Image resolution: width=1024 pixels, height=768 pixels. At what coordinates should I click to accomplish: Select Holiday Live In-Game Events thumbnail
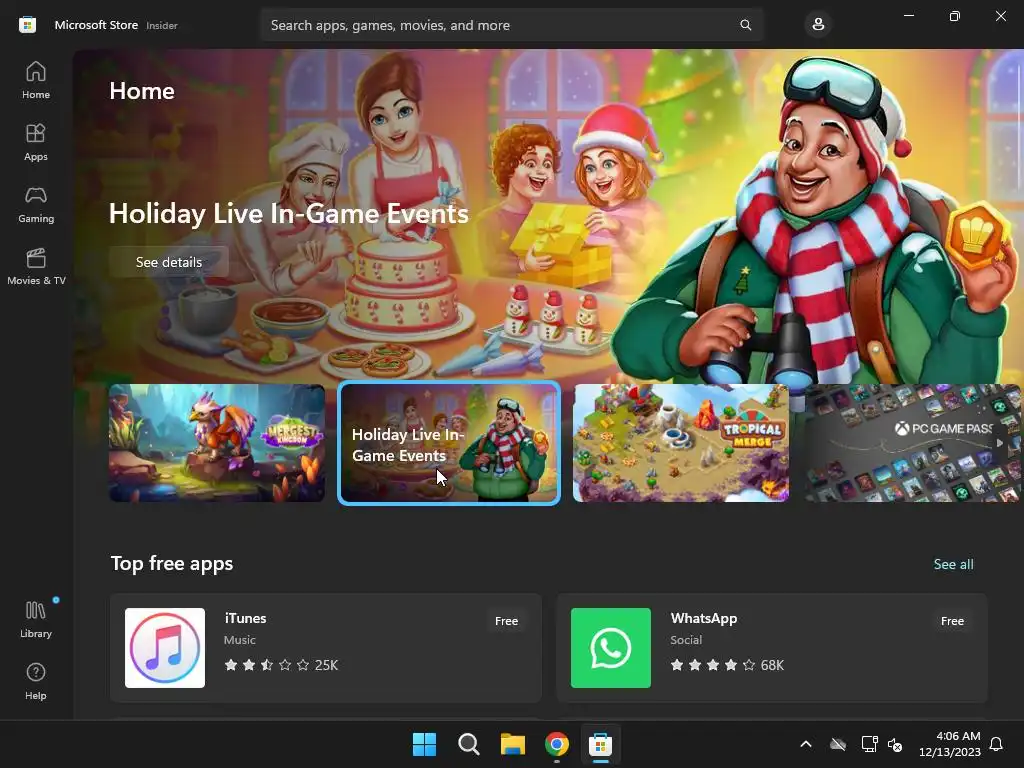tap(449, 443)
